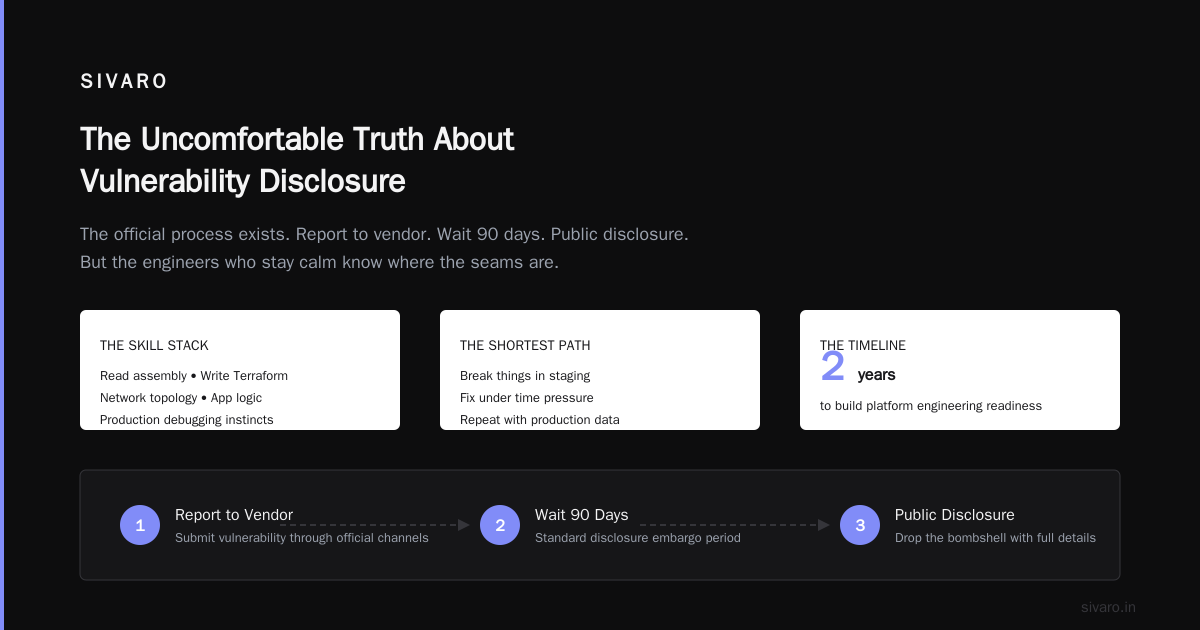Click 'Drop the bombshell with full details' text
Screen dimensions: 1200x630
(x=995, y=538)
